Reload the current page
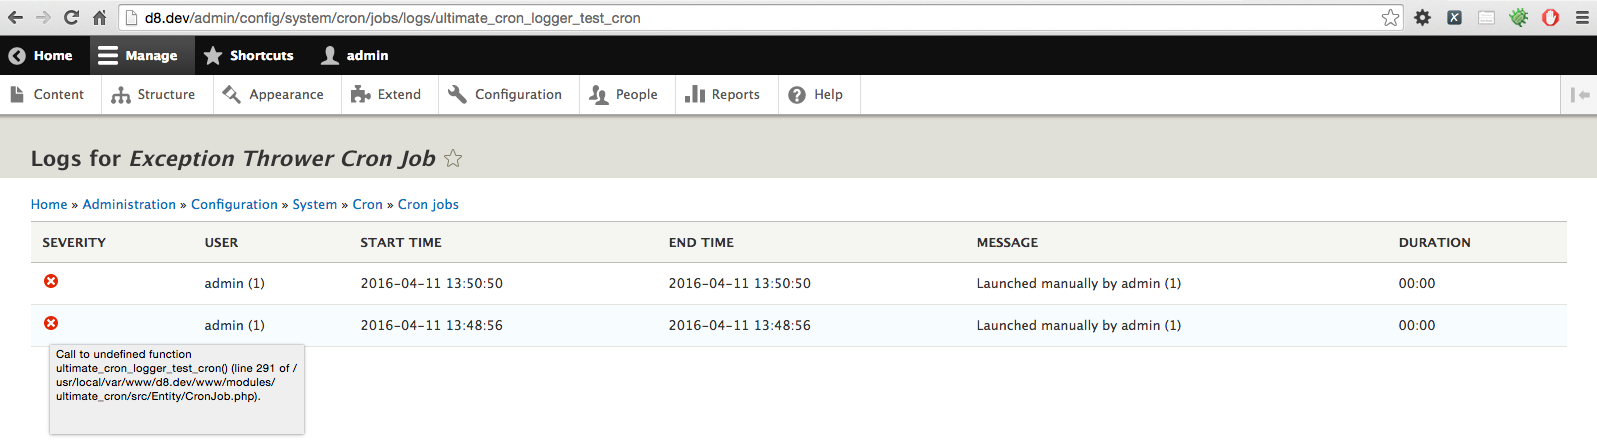 (71, 17)
